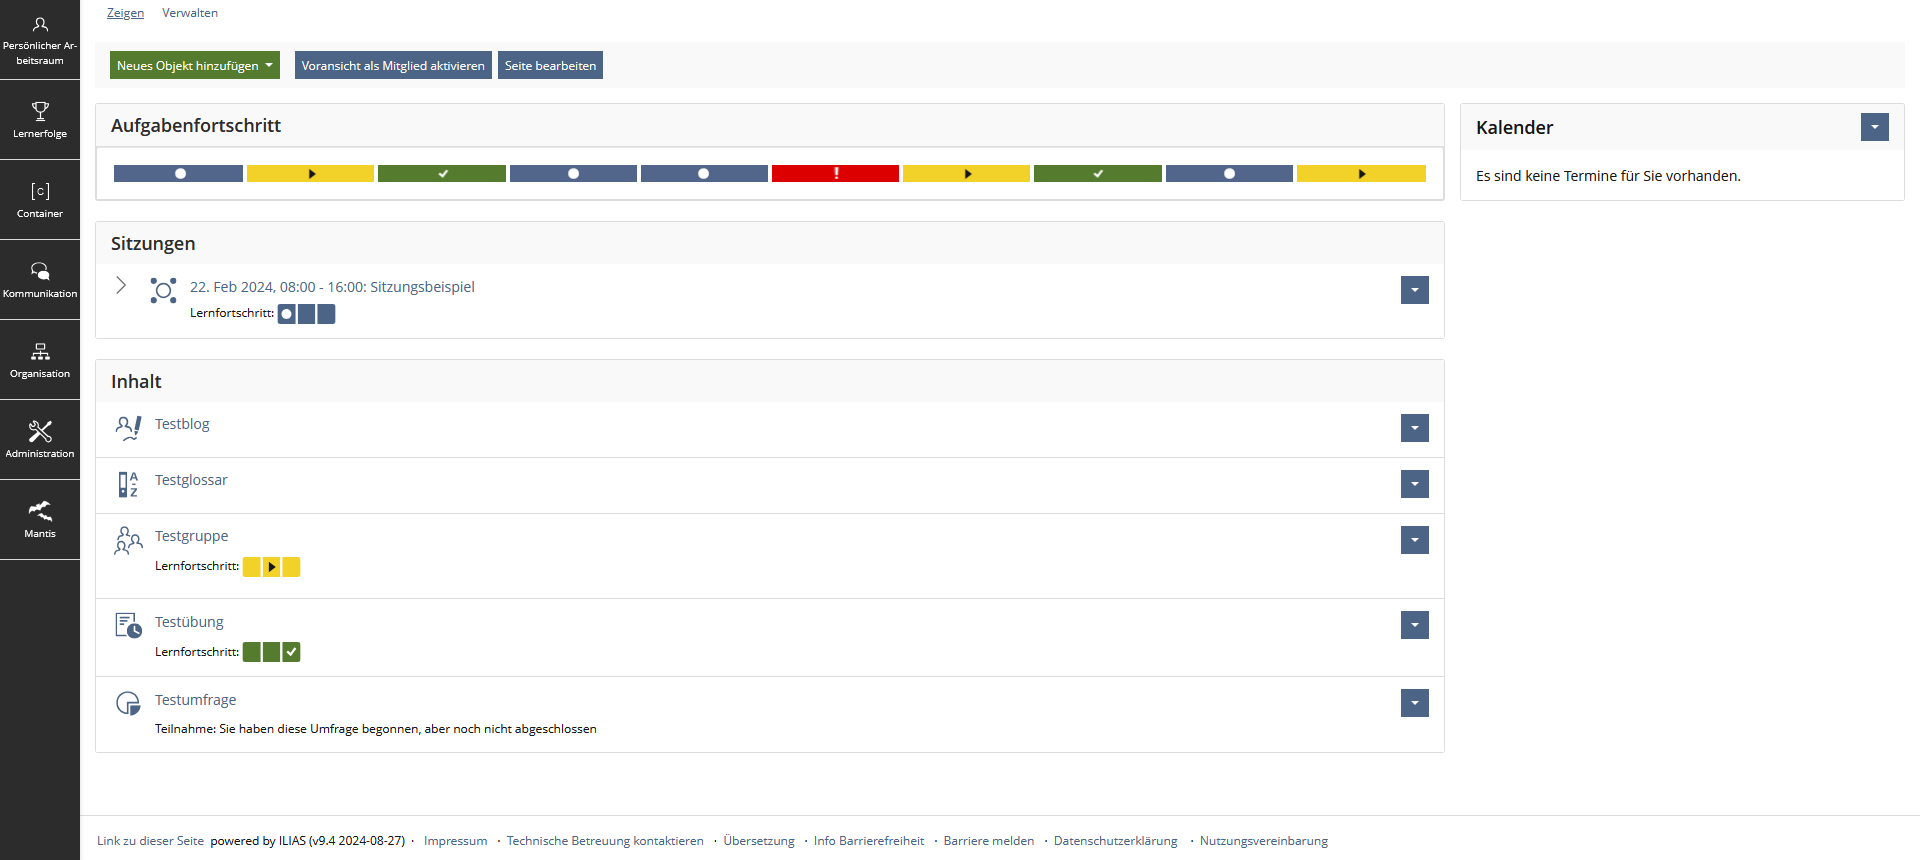The height and width of the screenshot is (860, 1920).
Task: Open the Organisation sidebar entry
Action: pyautogui.click(x=40, y=360)
